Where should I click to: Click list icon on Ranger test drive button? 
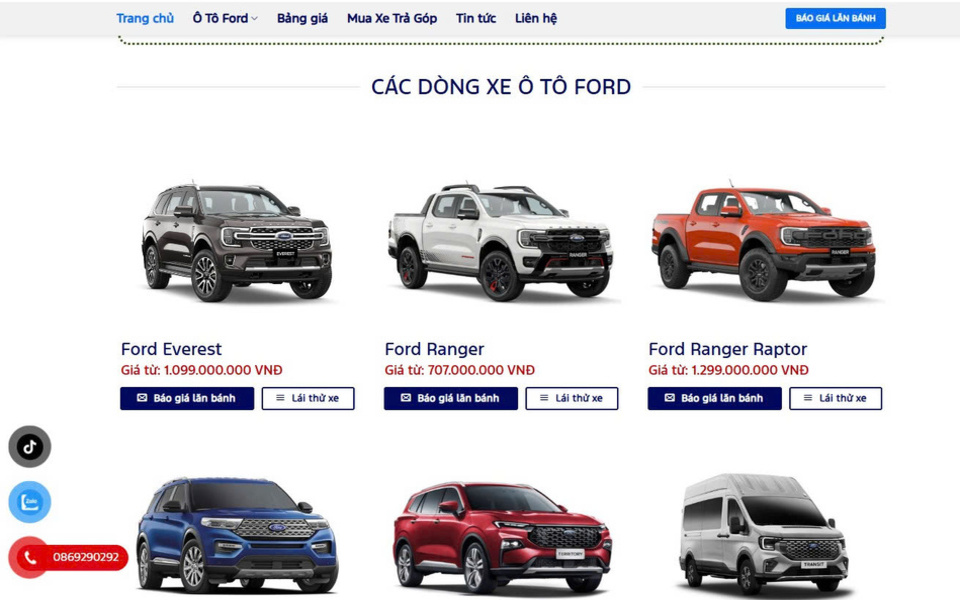(544, 398)
